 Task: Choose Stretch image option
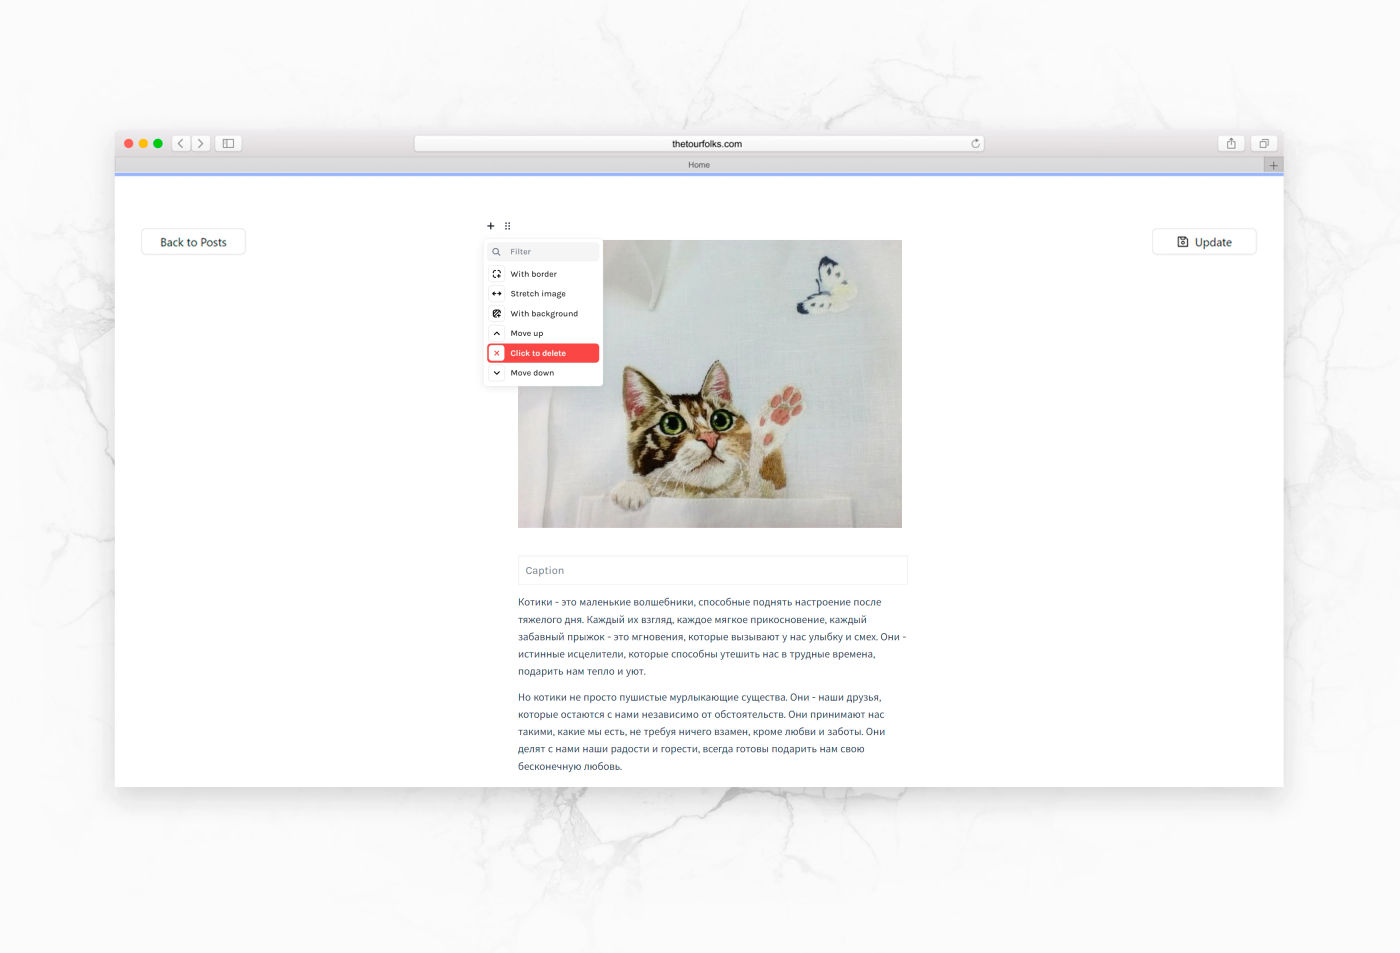(x=543, y=294)
